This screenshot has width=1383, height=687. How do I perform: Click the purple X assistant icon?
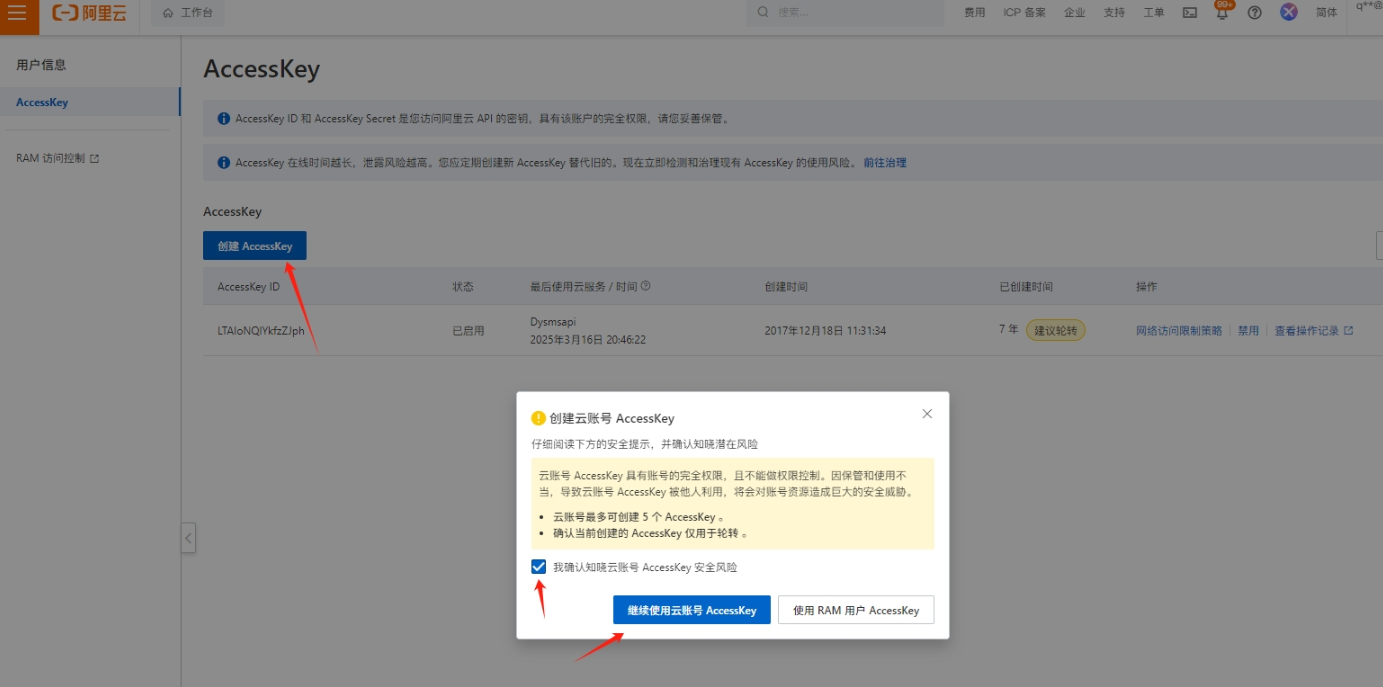click(x=1289, y=12)
